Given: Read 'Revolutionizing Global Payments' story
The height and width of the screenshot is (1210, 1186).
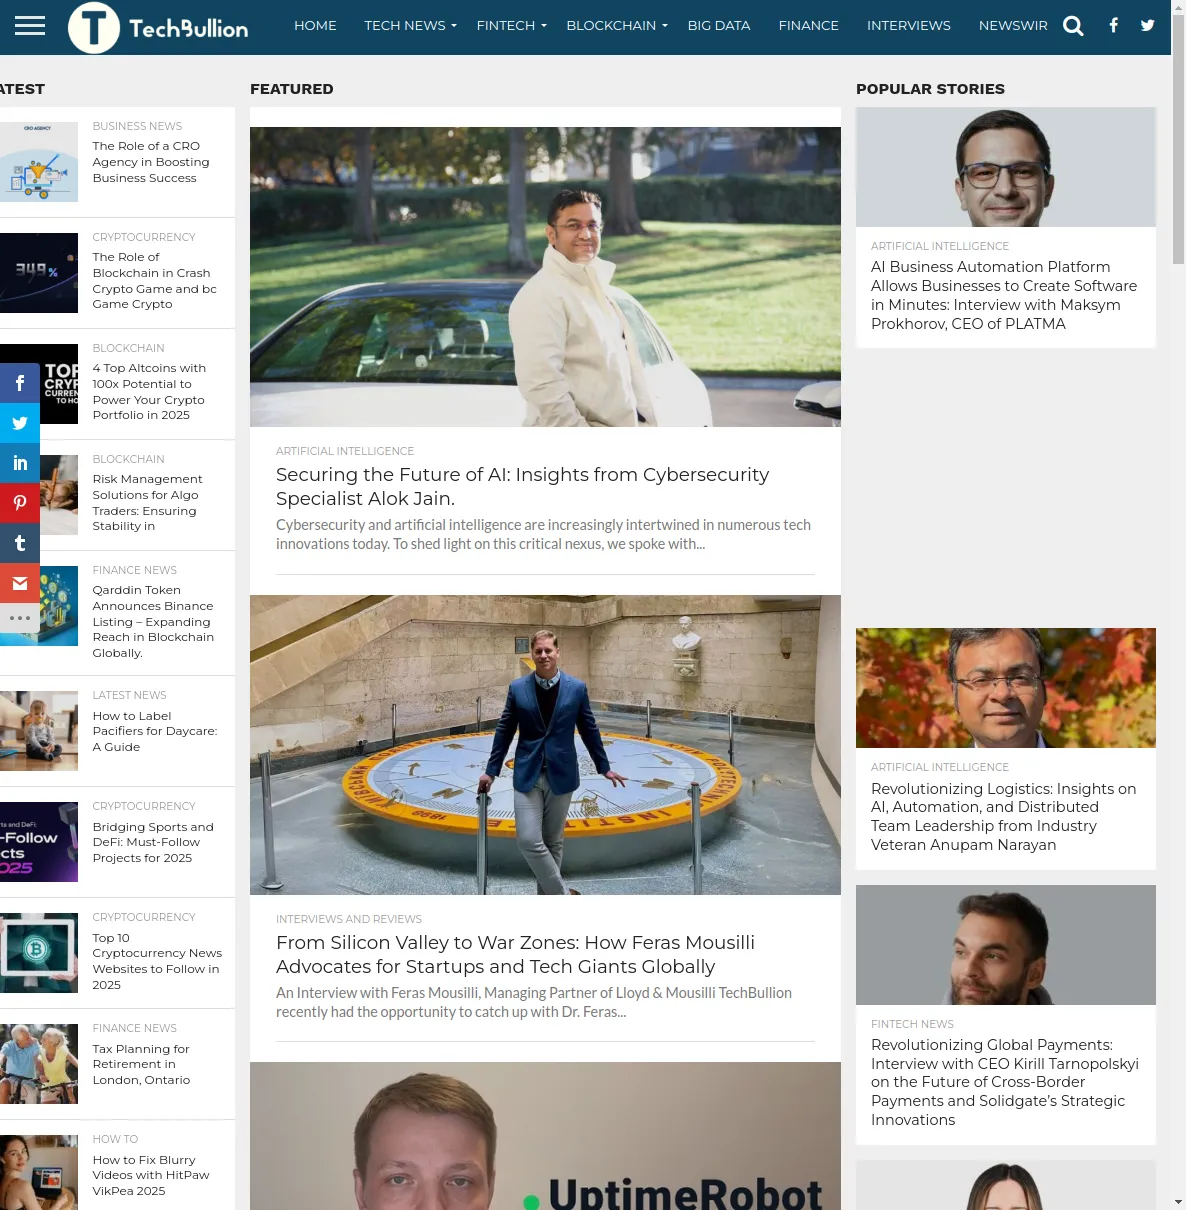Looking at the screenshot, I should pyautogui.click(x=1005, y=1082).
